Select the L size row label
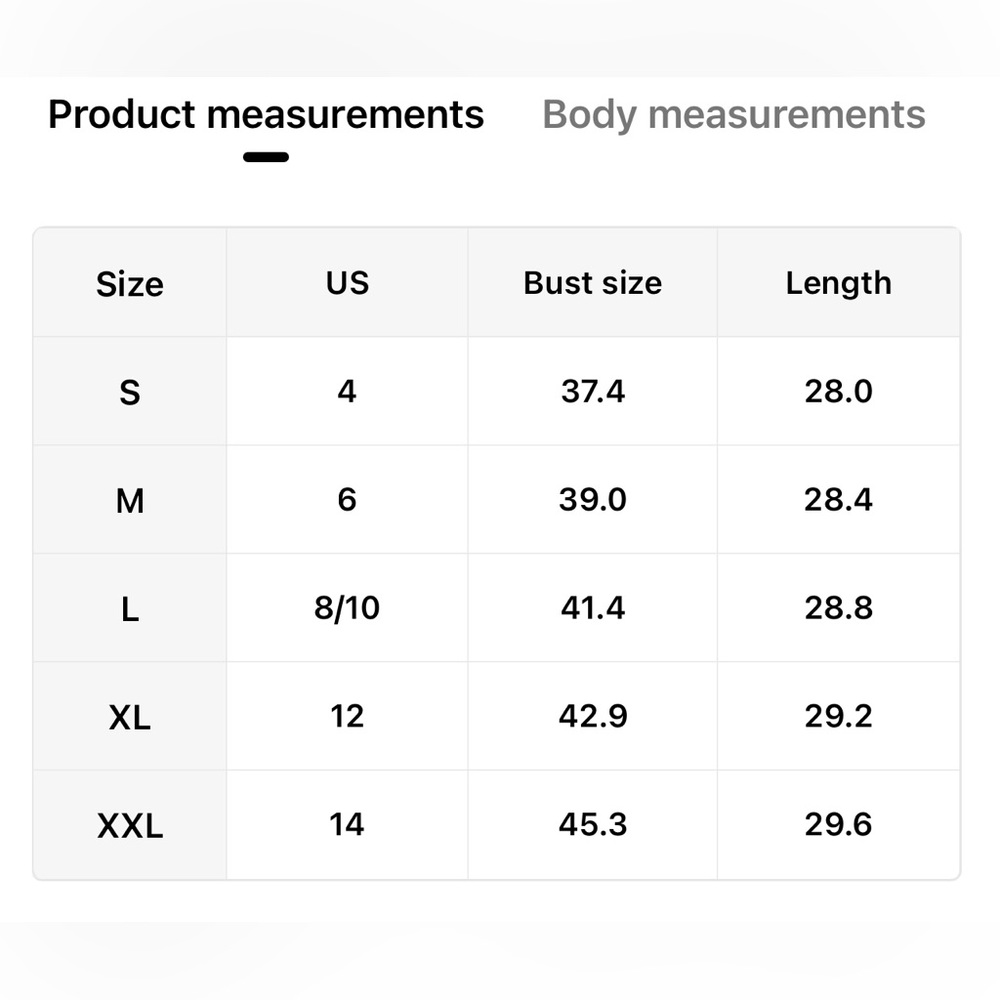Image resolution: width=1000 pixels, height=1000 pixels. [130, 609]
